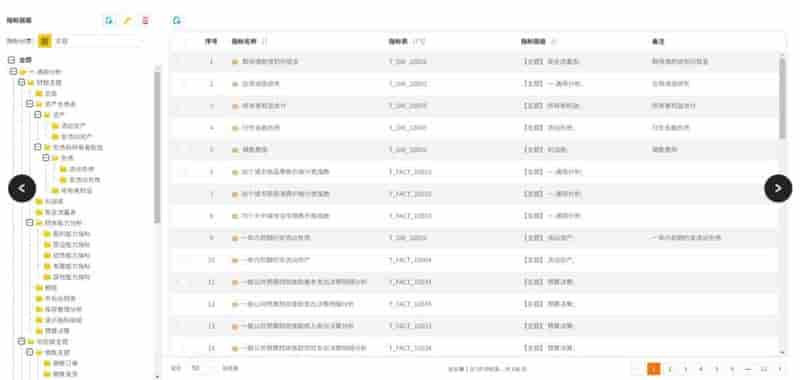Select the 盈利能力指标 tree node

[x=71, y=234]
